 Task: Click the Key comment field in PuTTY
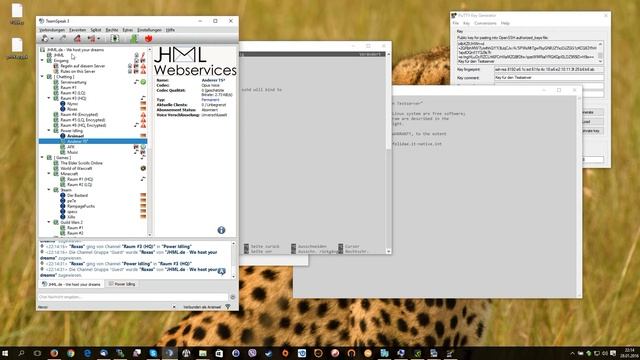pos(549,78)
